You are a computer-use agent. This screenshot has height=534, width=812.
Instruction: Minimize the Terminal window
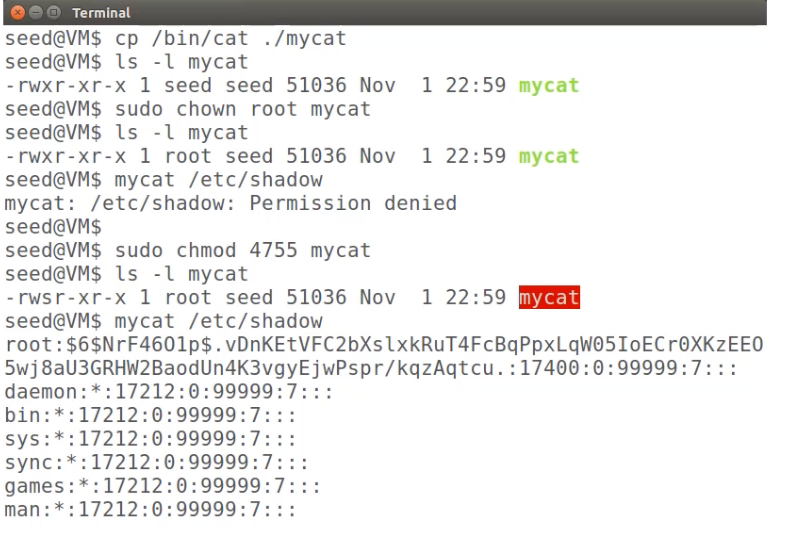[36, 12]
